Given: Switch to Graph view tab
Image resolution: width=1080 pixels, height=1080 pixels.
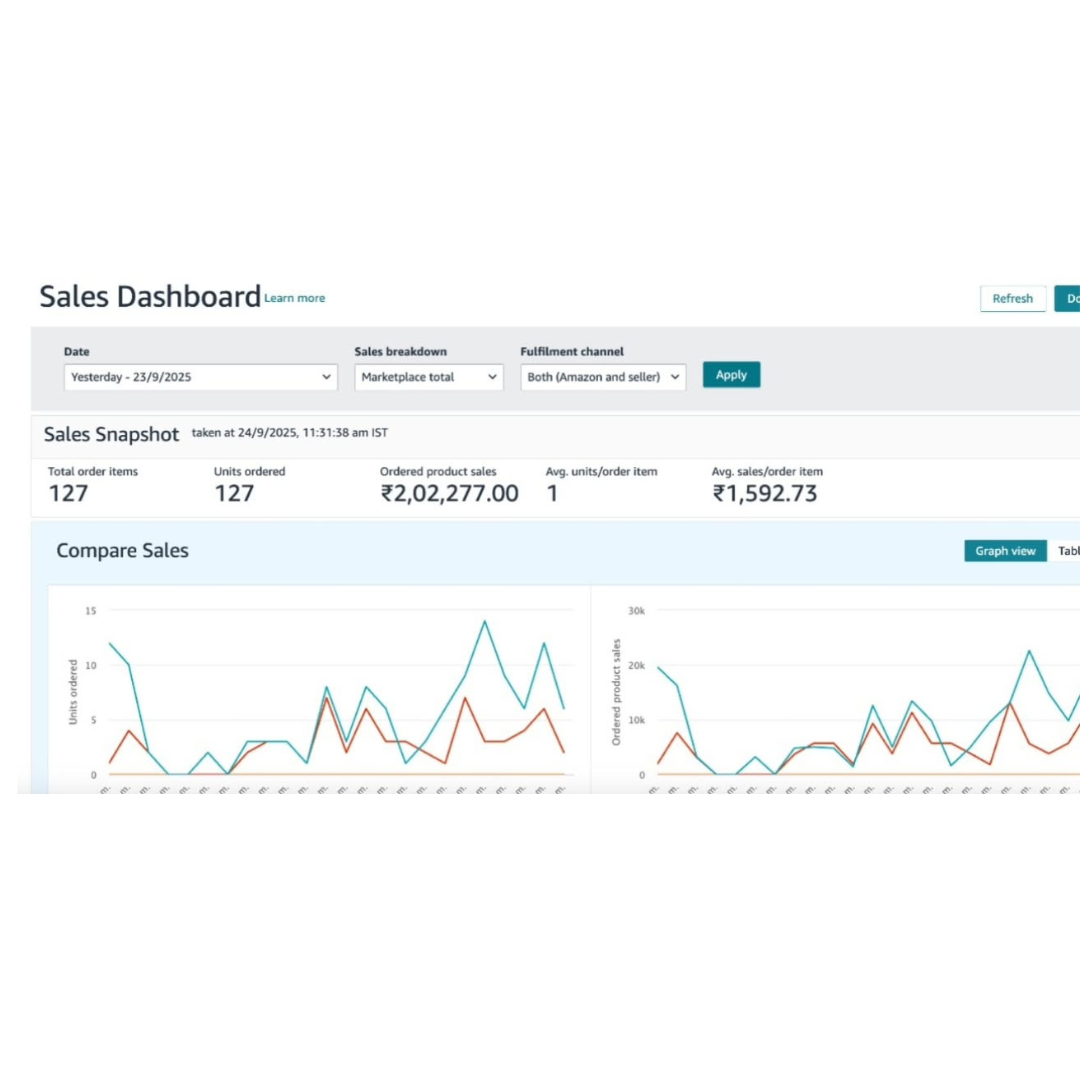Looking at the screenshot, I should (x=1005, y=551).
